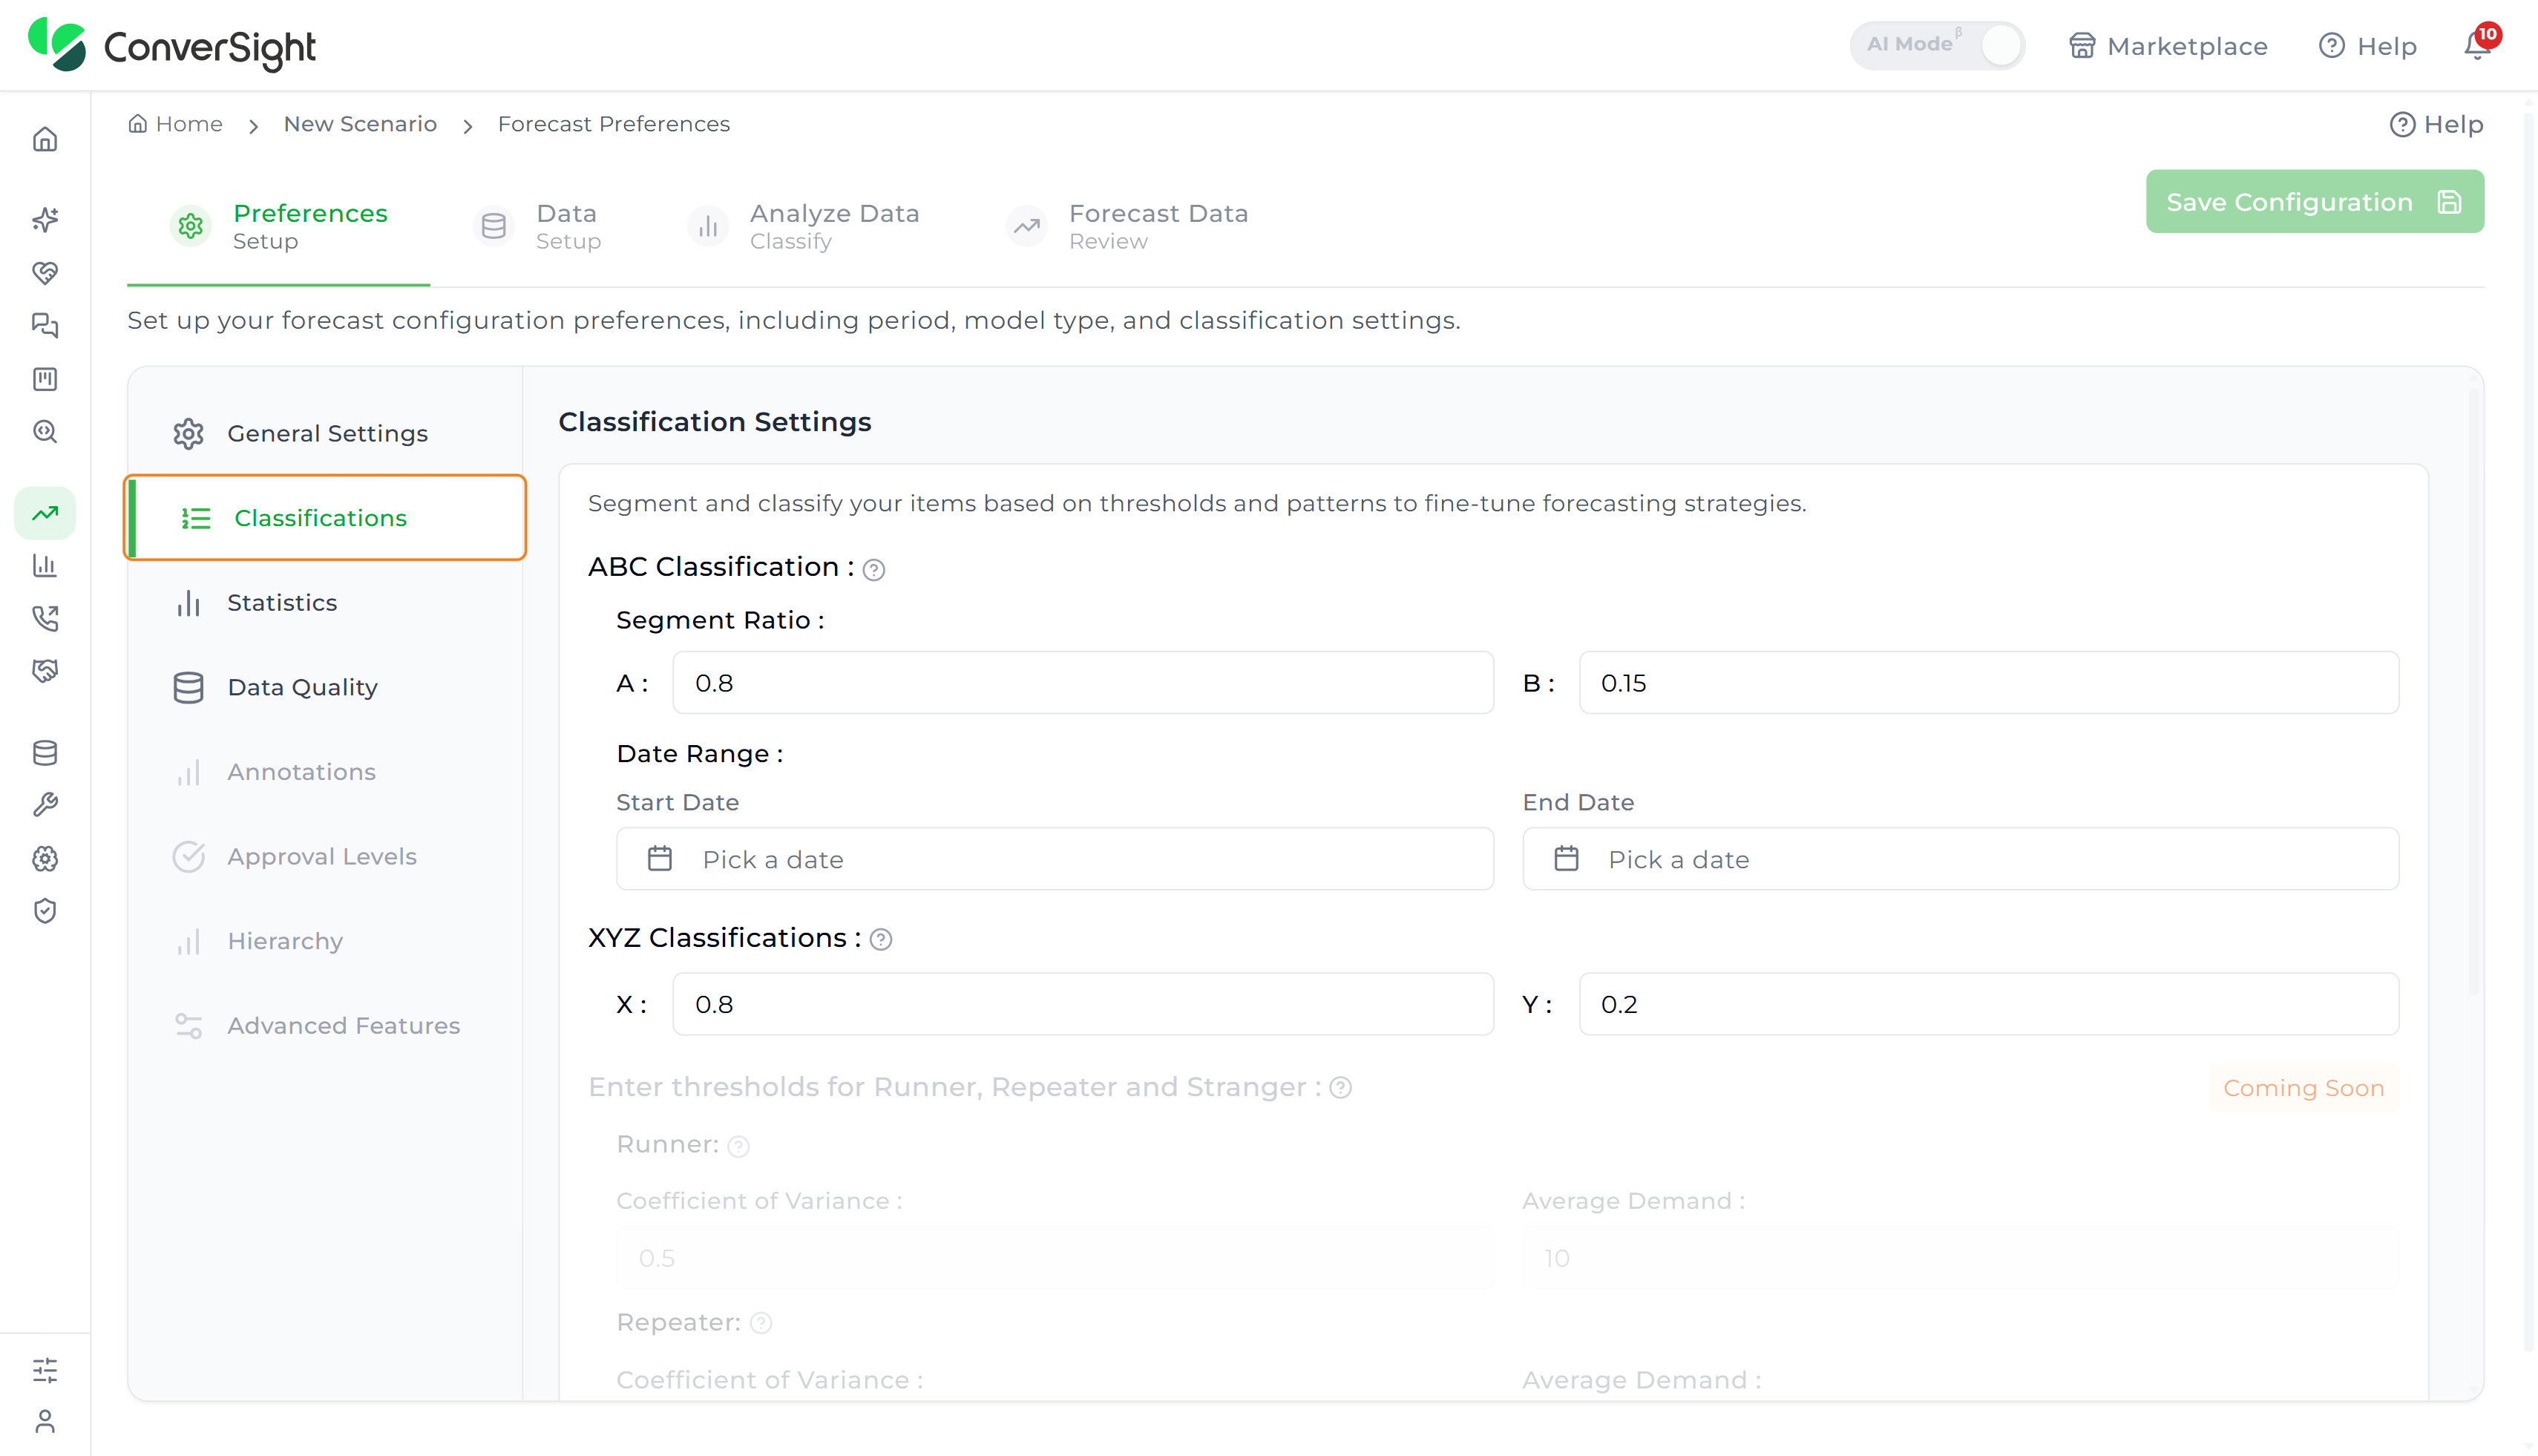Click the X threshold input field
The width and height of the screenshot is (2538, 1456).
1083,1004
